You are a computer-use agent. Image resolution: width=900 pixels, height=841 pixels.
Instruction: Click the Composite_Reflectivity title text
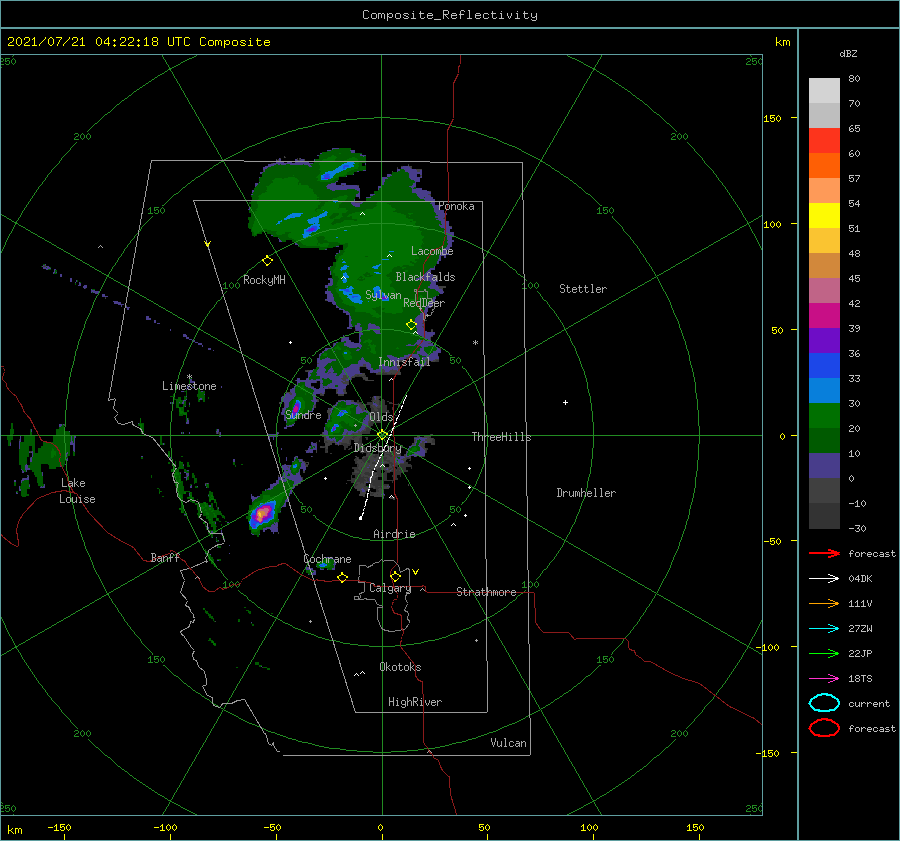pyautogui.click(x=450, y=15)
